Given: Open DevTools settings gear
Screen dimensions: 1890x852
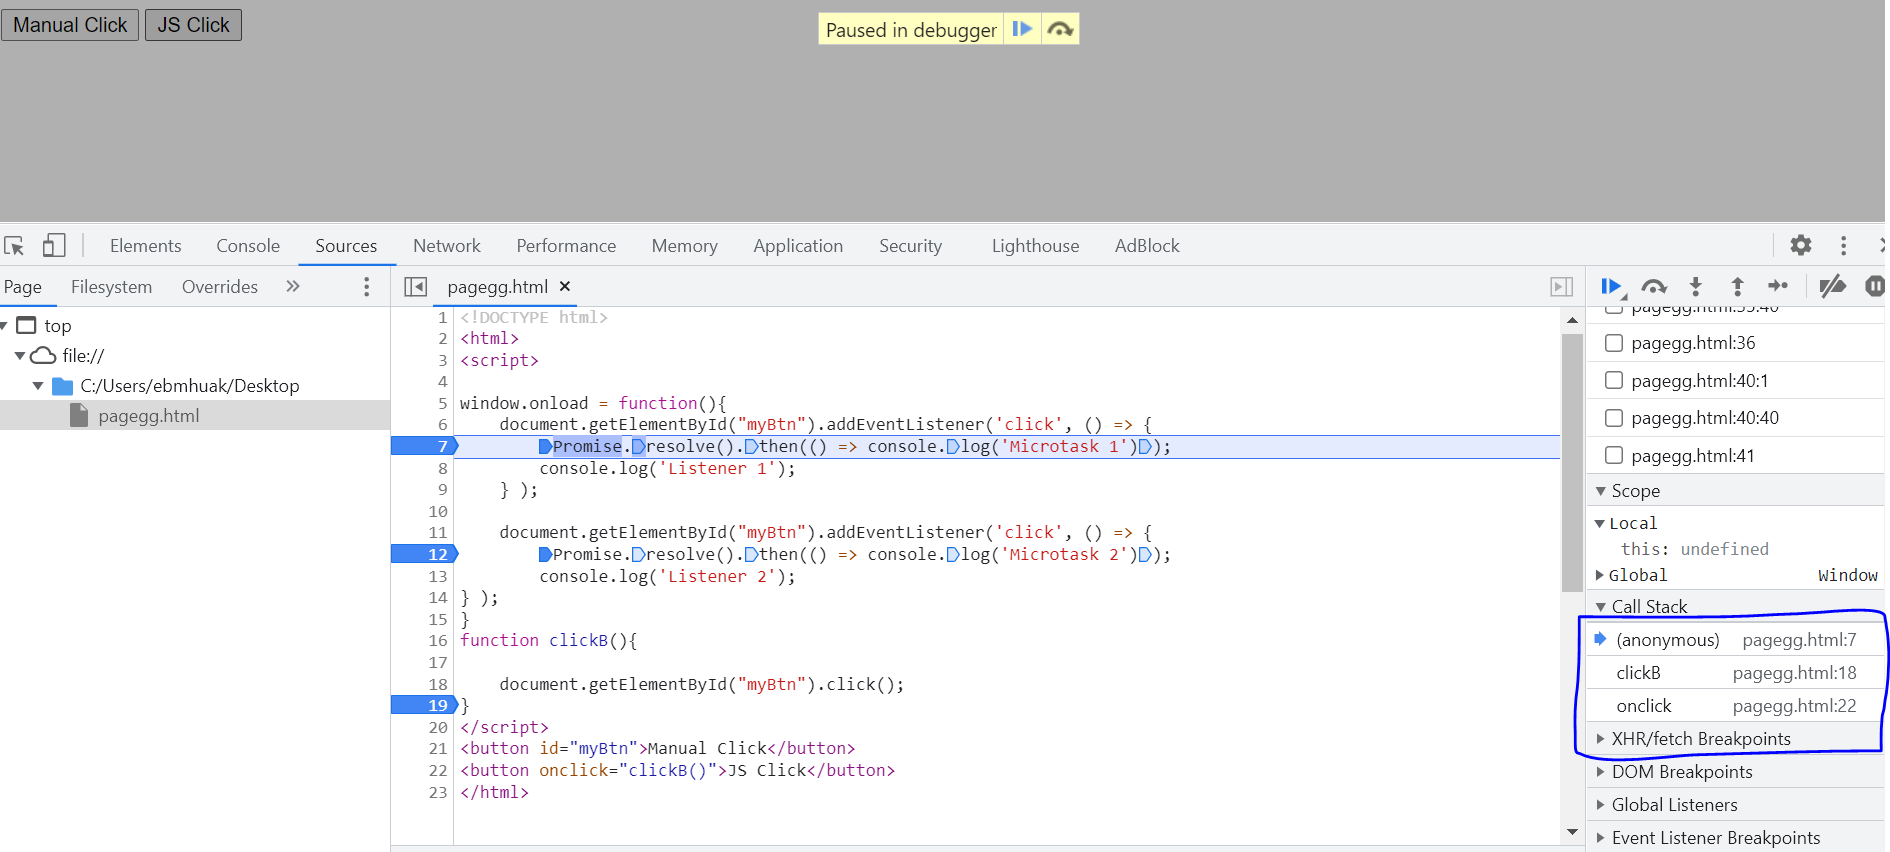Looking at the screenshot, I should (x=1801, y=245).
